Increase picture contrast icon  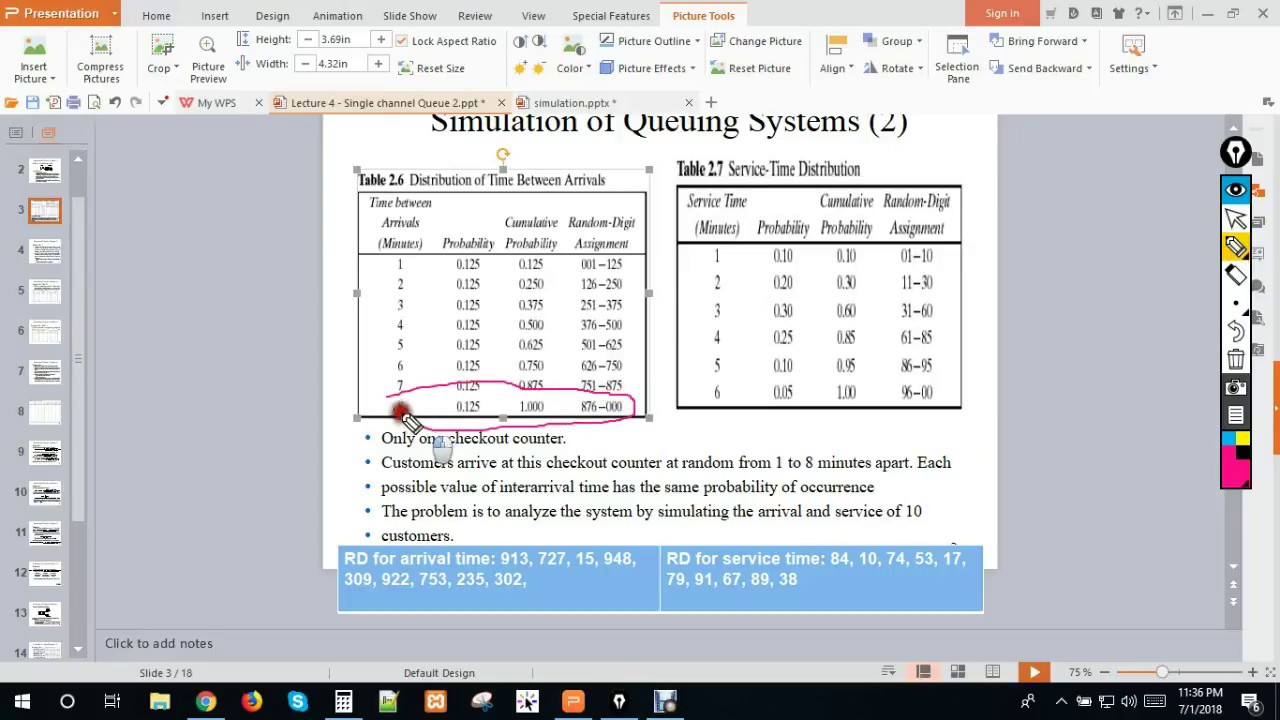coord(520,41)
